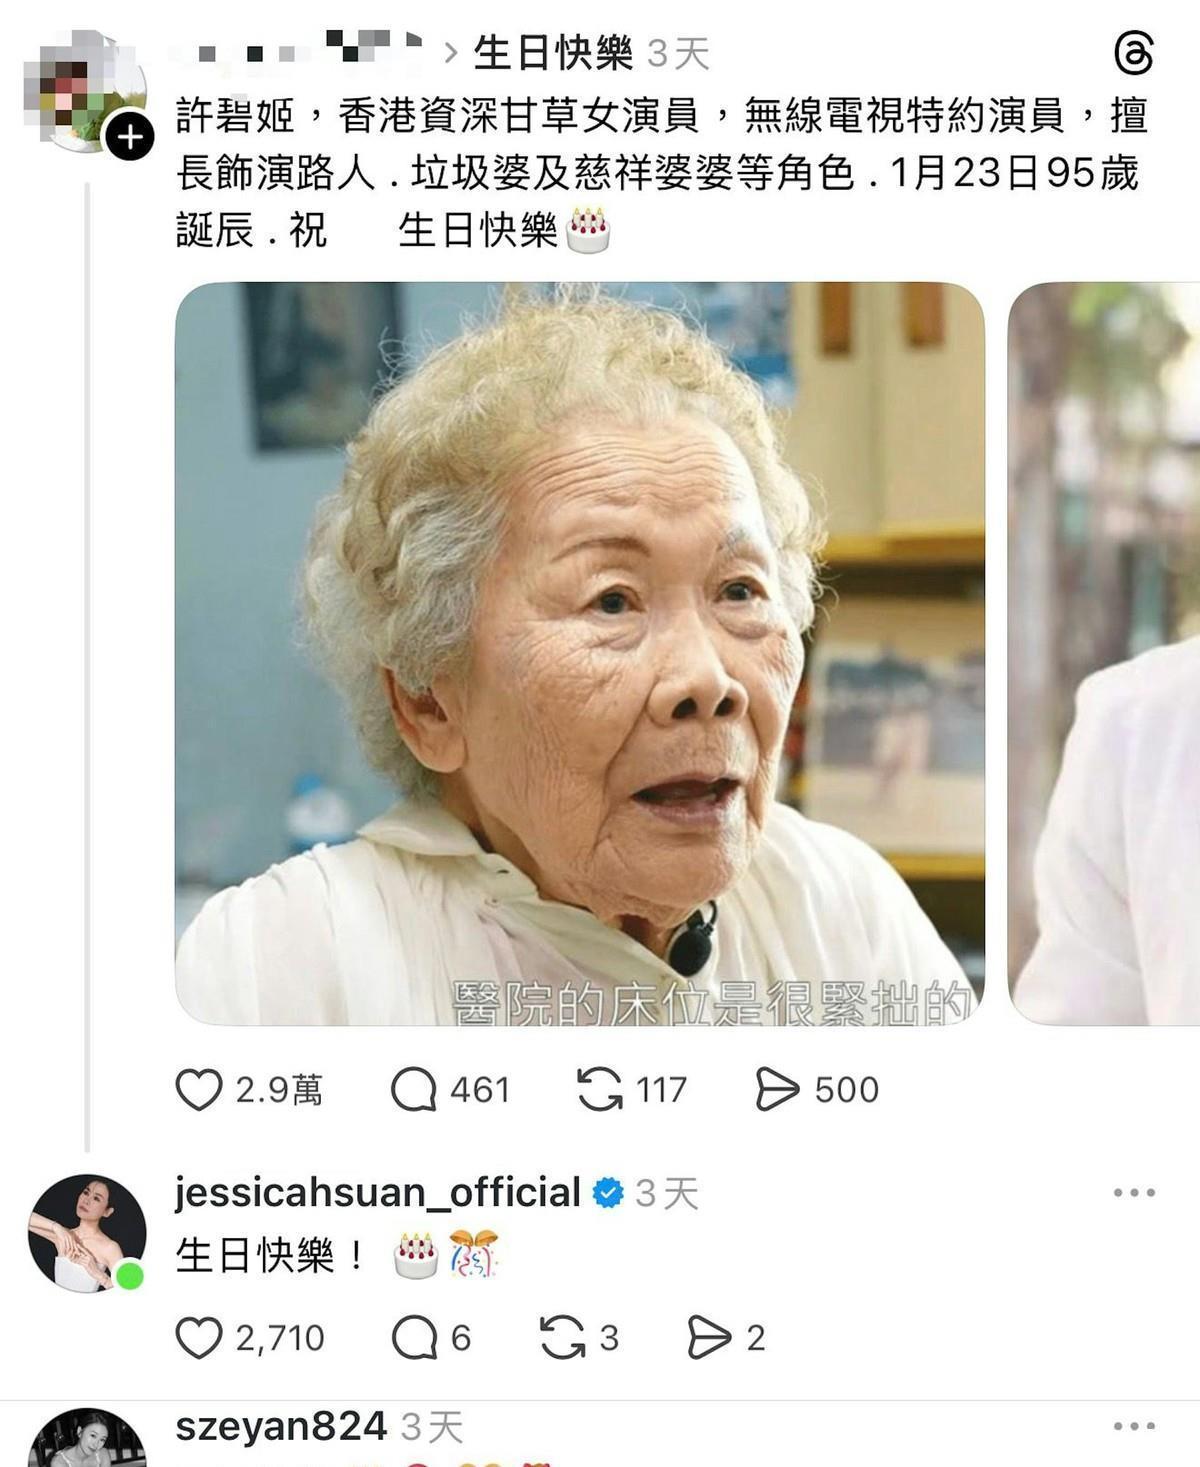Open szeyan824's profile name

281,1426
